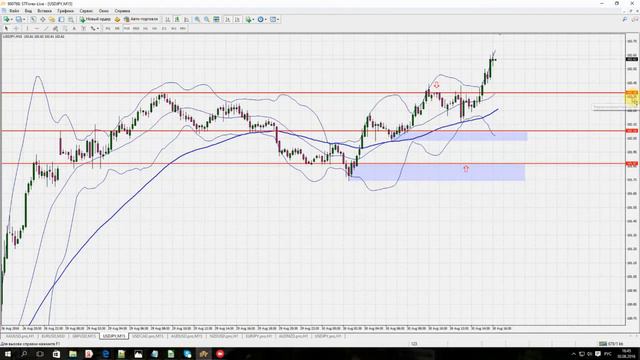
Task: Switch timeframe to M15
Action: tap(127, 28)
